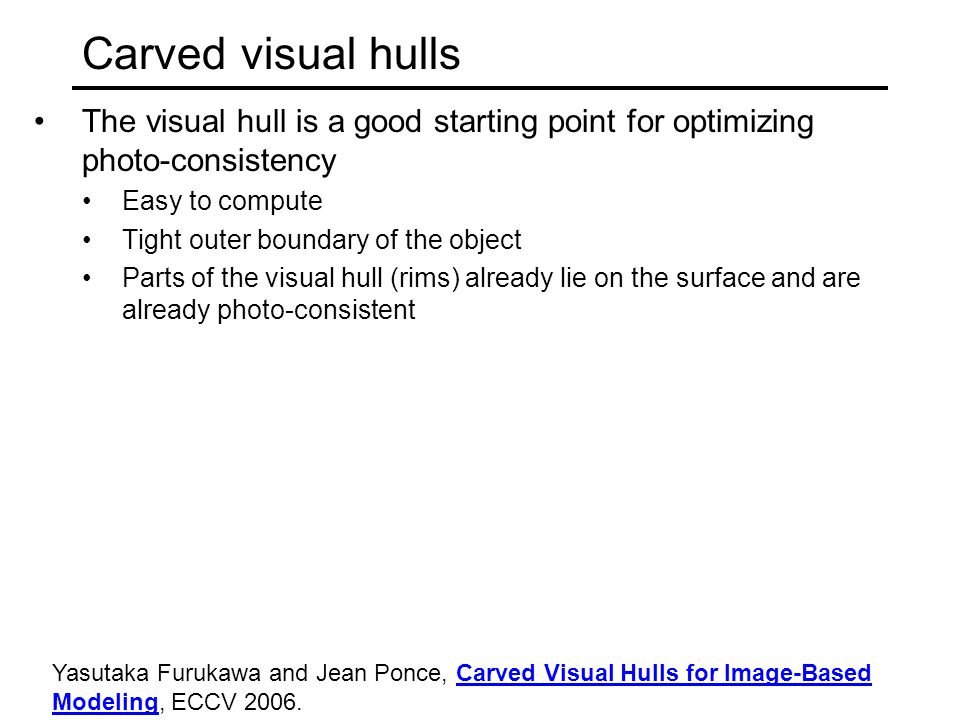Click the line starting "Parts of the visual hull"
Viewport: 960px width, 720px height.
pos(491,278)
